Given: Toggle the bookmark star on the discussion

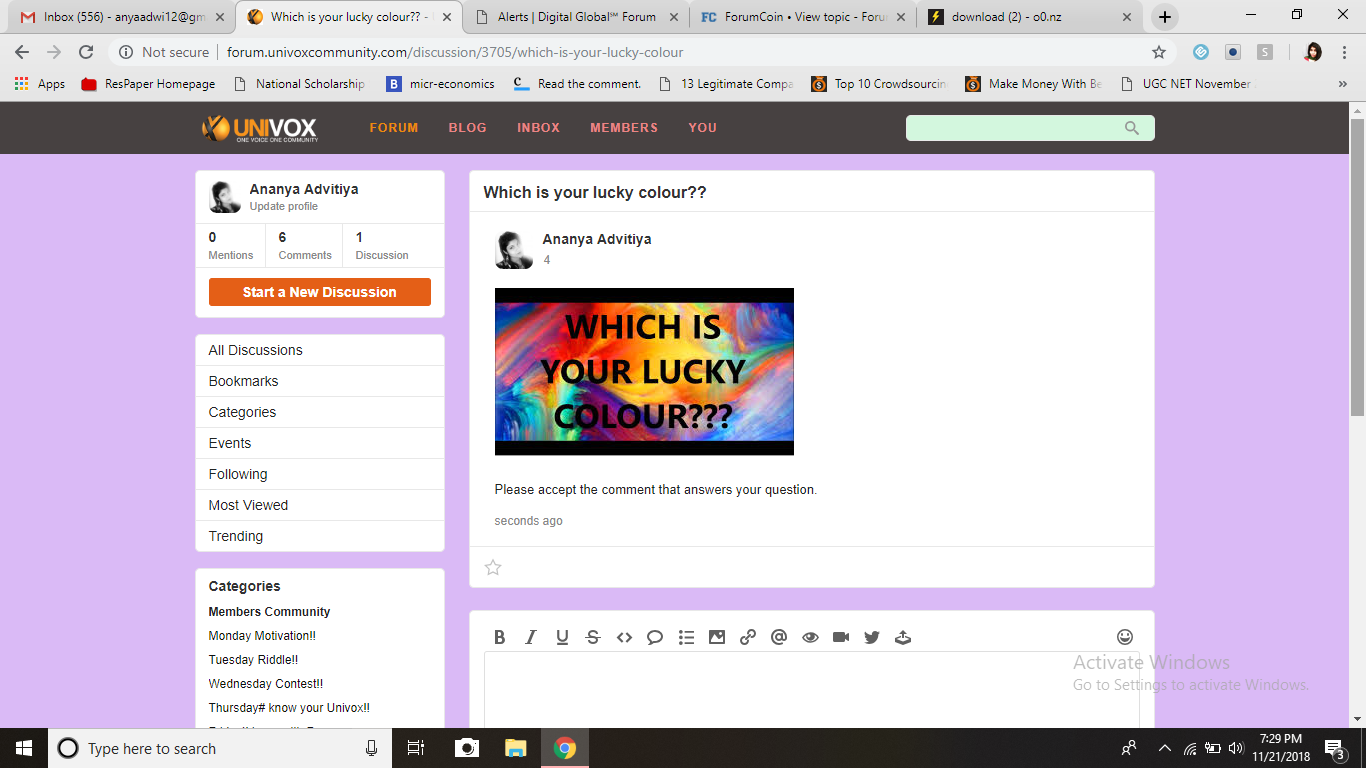Looking at the screenshot, I should pos(492,567).
